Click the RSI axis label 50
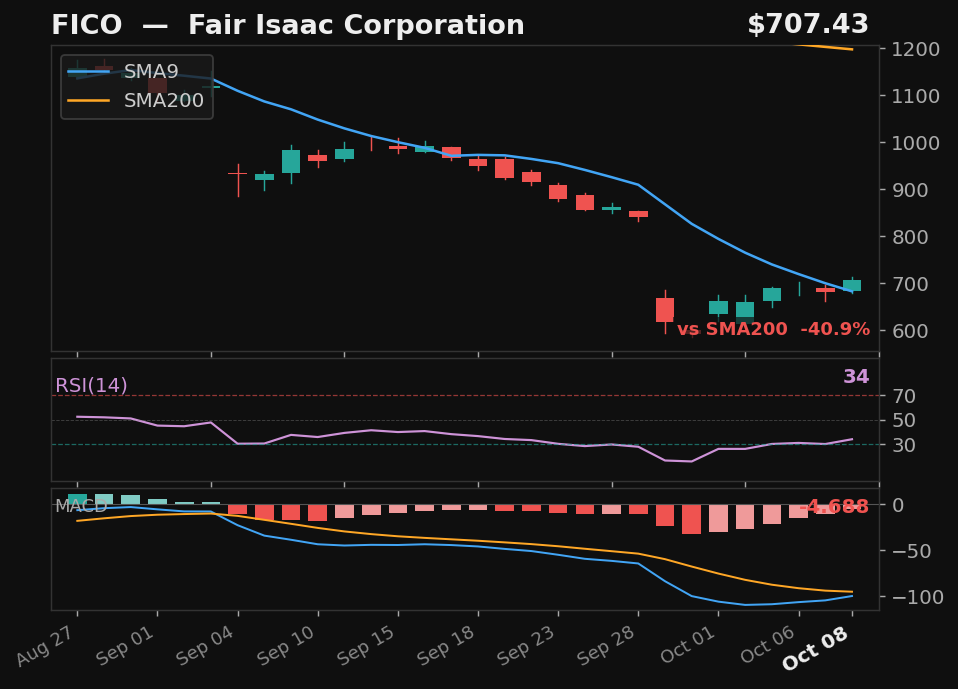The image size is (958, 689). 904,421
